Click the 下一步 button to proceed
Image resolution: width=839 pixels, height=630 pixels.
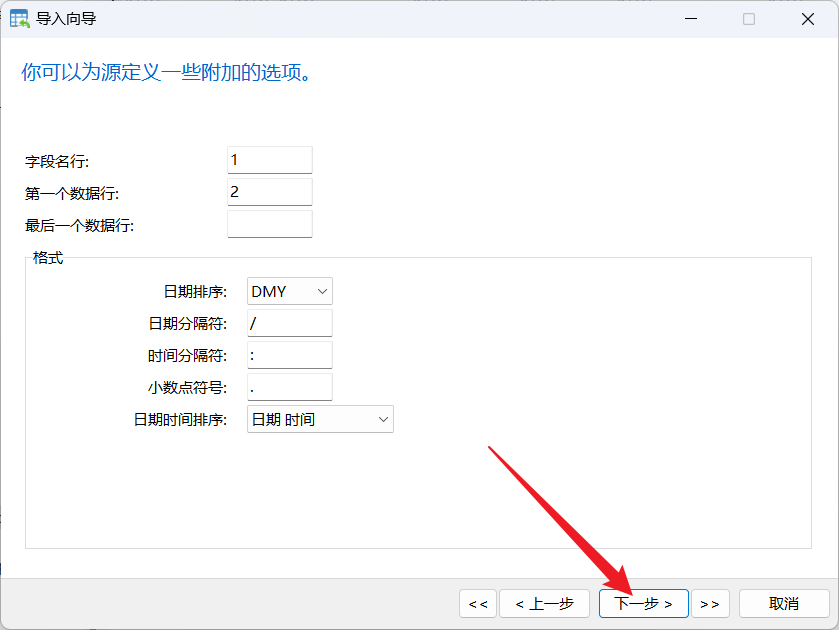[x=643, y=603]
